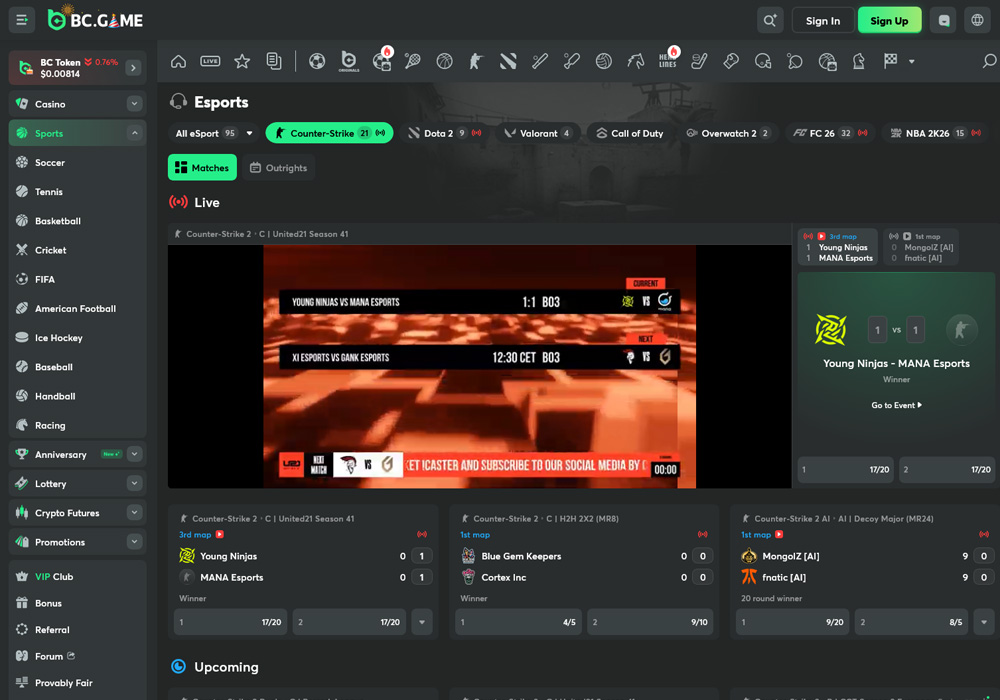Switch to the Outrights view
The width and height of the screenshot is (1000, 700).
pos(279,167)
